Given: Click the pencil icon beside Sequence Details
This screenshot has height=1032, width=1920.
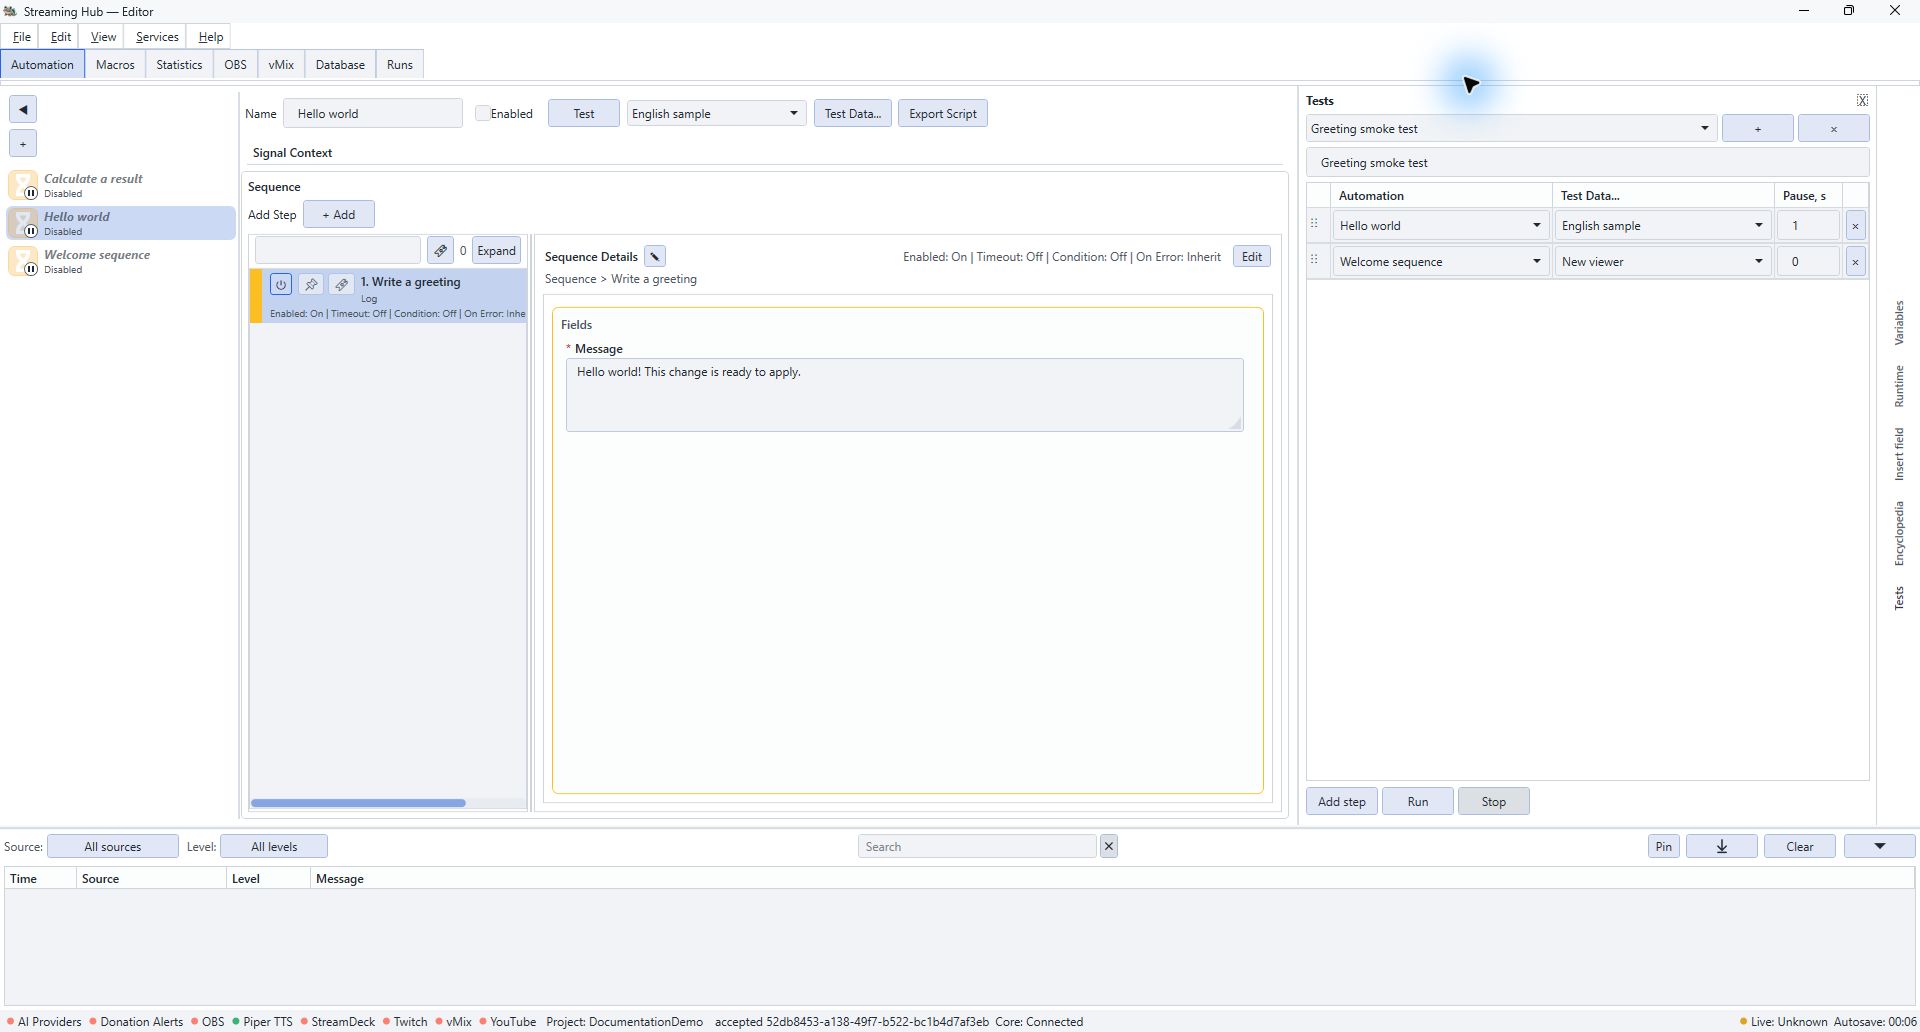Looking at the screenshot, I should (655, 256).
